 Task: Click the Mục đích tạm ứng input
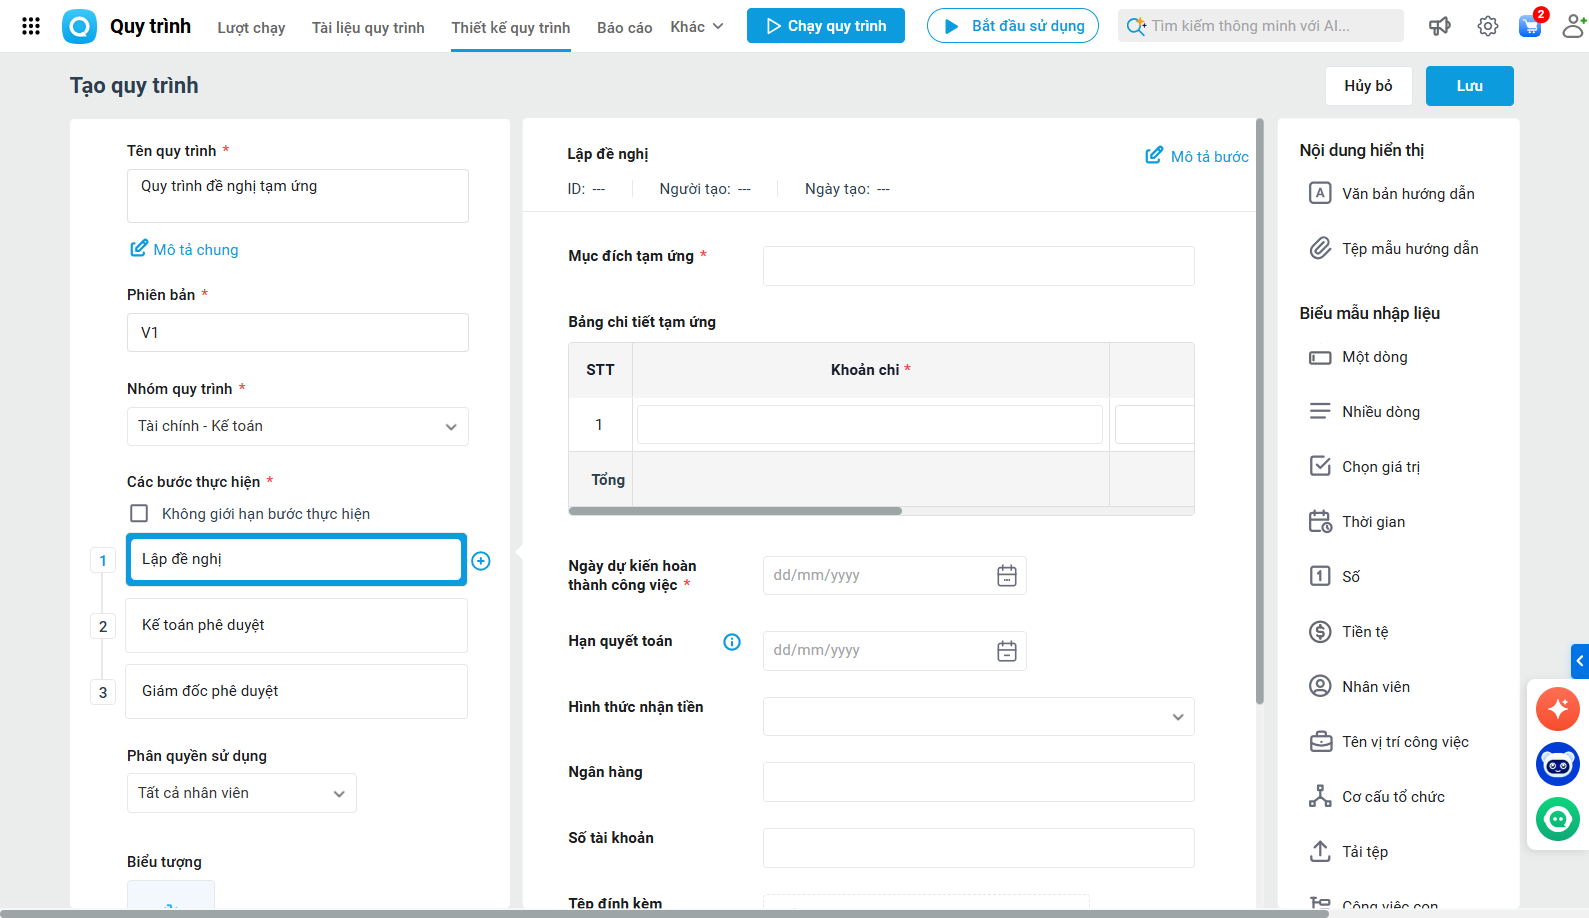click(978, 266)
